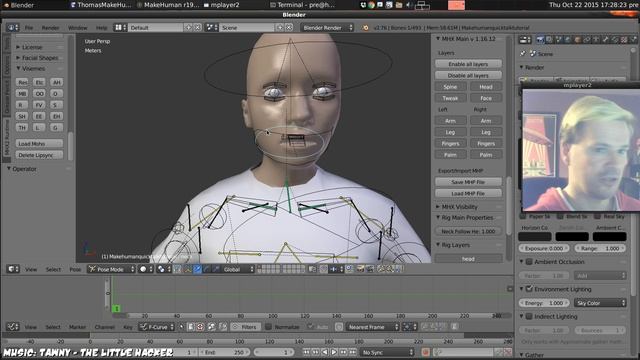Image resolution: width=640 pixels, height=360 pixels.
Task: Add a new scene with plus icon
Action: pos(280,27)
